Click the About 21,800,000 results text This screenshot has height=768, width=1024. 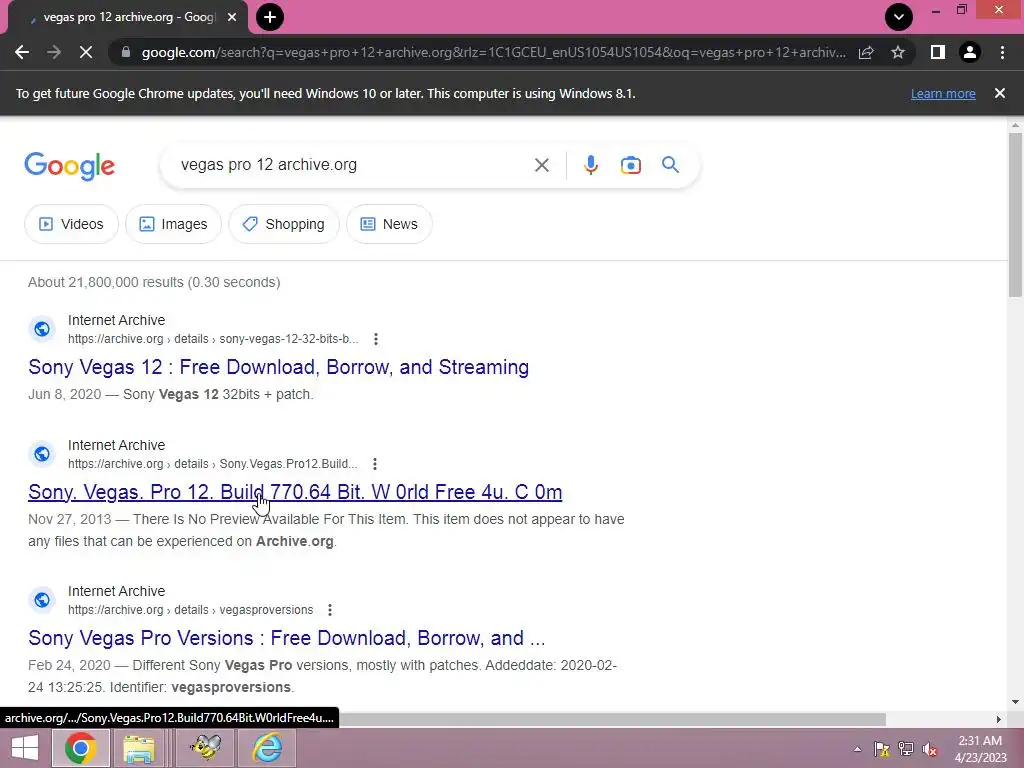coord(154,282)
